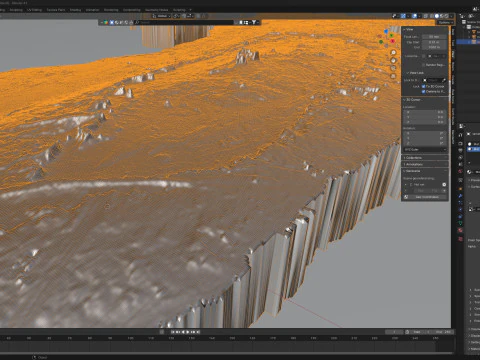The width and height of the screenshot is (480, 360).
Task: Click the 3D Cursor Location X field
Action: [425, 112]
